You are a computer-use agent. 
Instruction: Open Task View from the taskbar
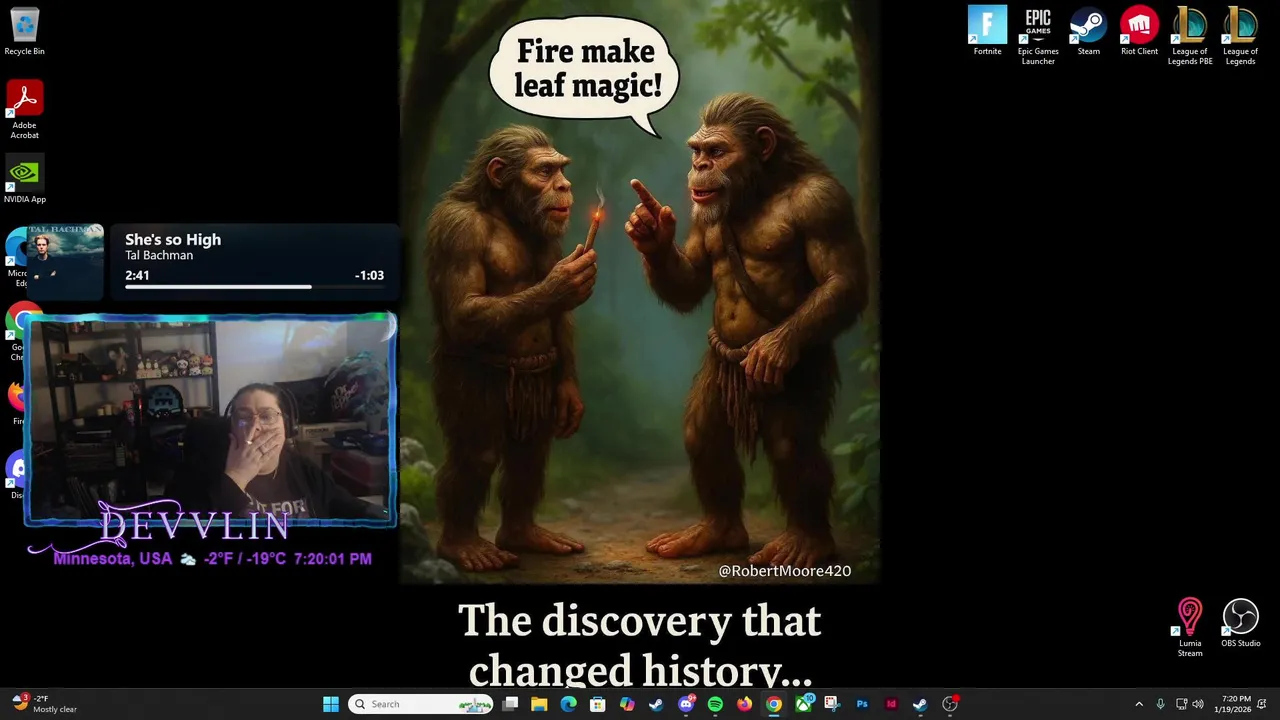510,704
